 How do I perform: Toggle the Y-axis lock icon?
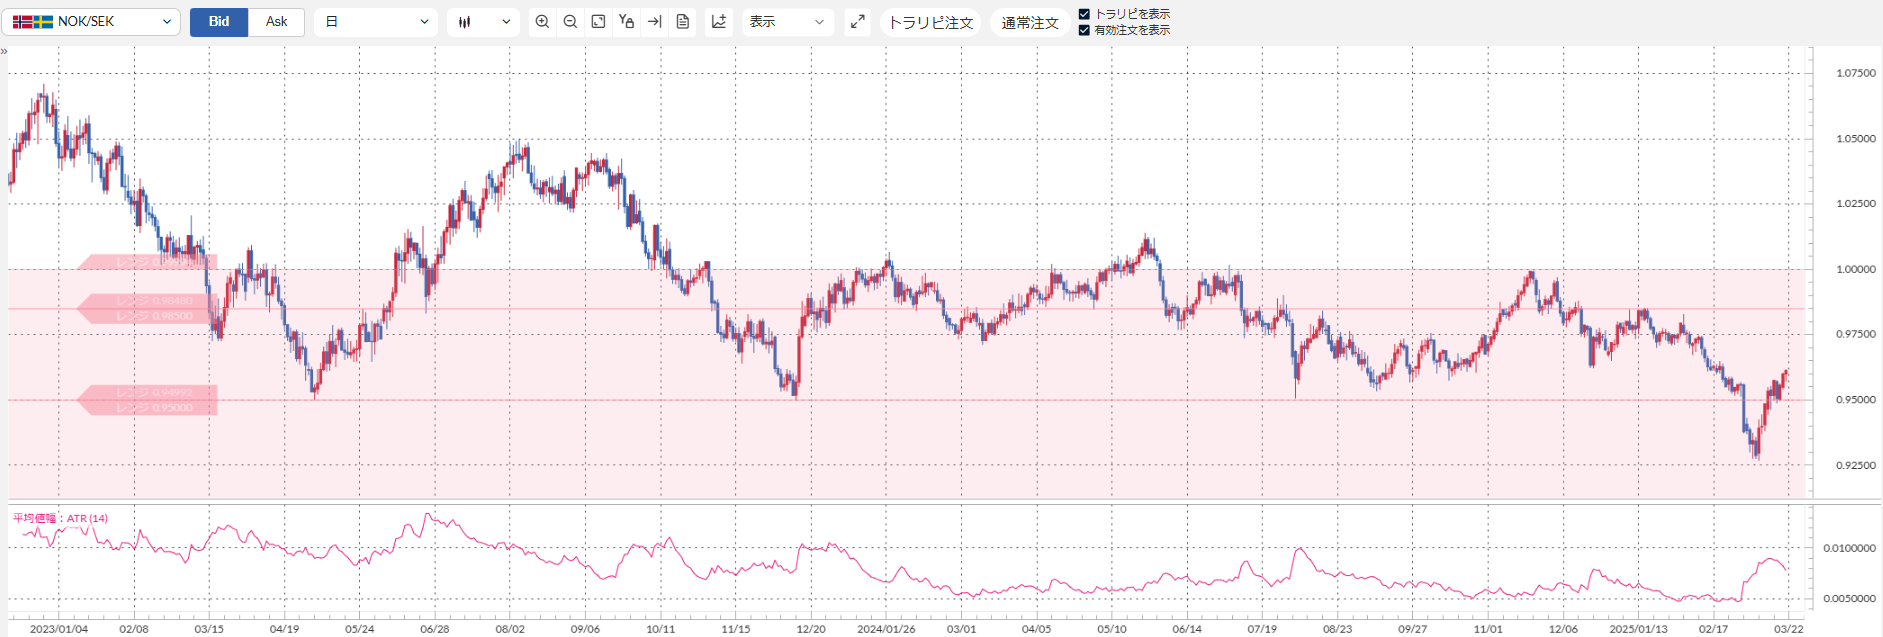(x=626, y=21)
